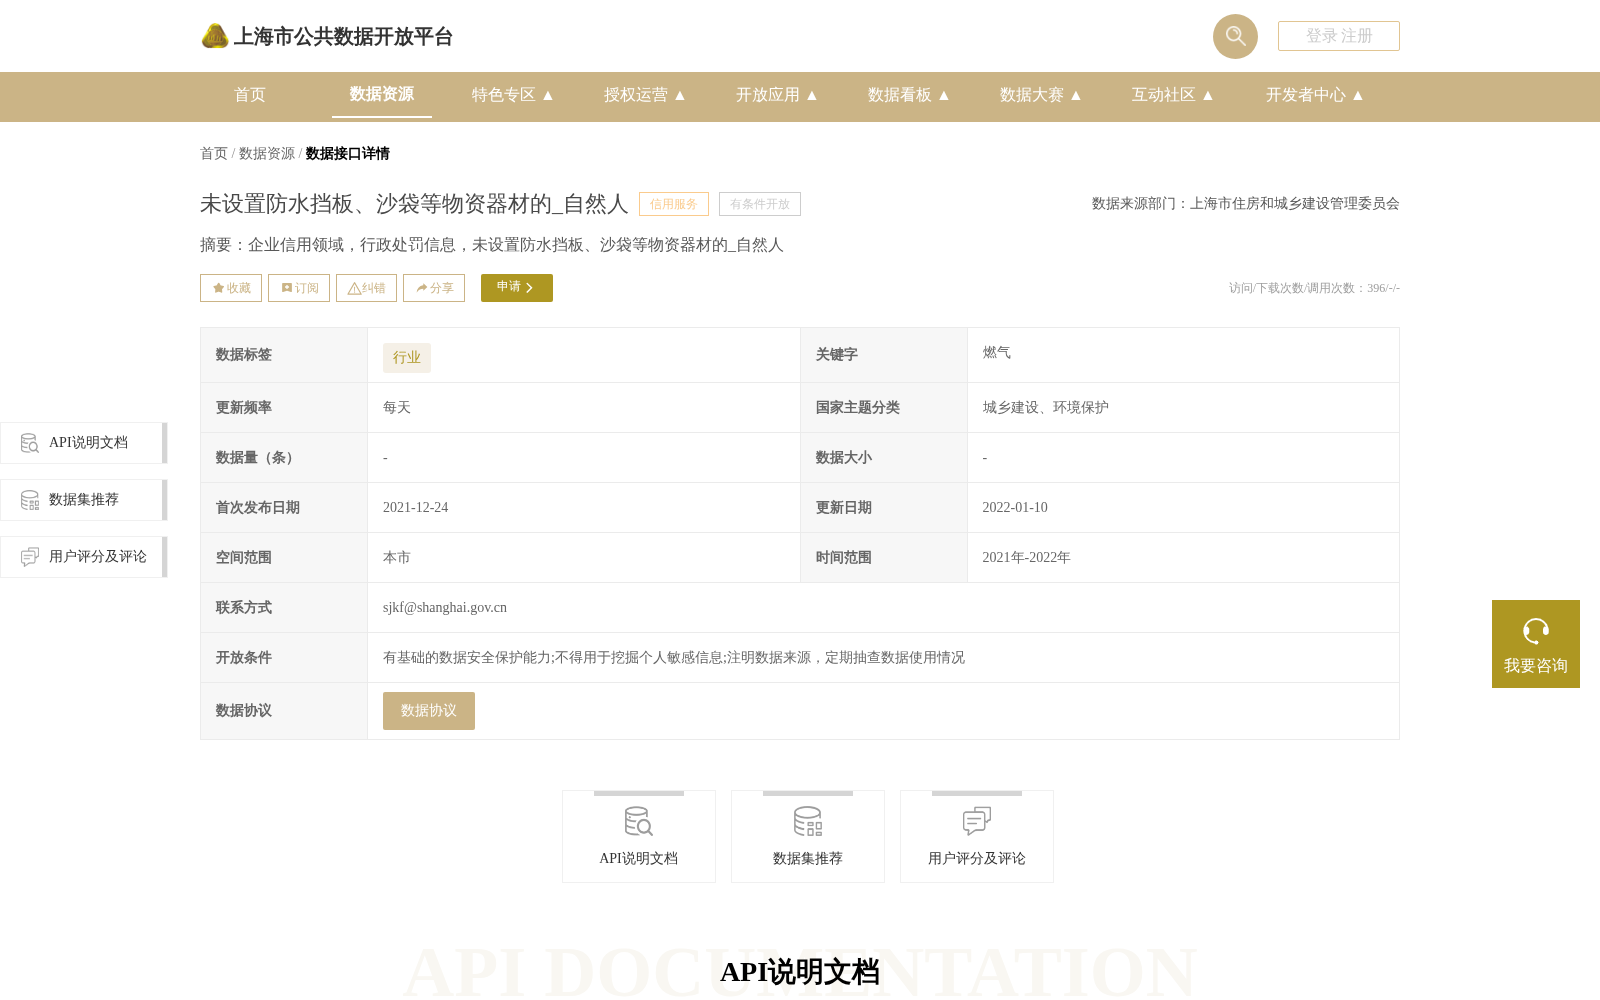The width and height of the screenshot is (1600, 1000).
Task: Open search with the magnifier icon
Action: pyautogui.click(x=1235, y=36)
